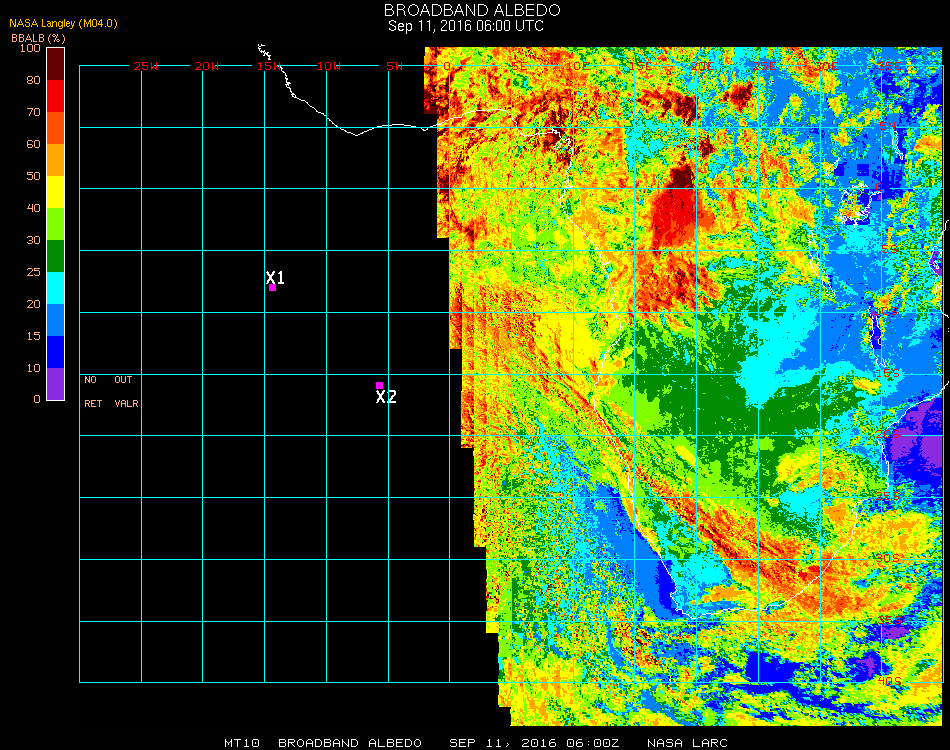Click the 15W longitude label
950x750 pixels.
269,66
